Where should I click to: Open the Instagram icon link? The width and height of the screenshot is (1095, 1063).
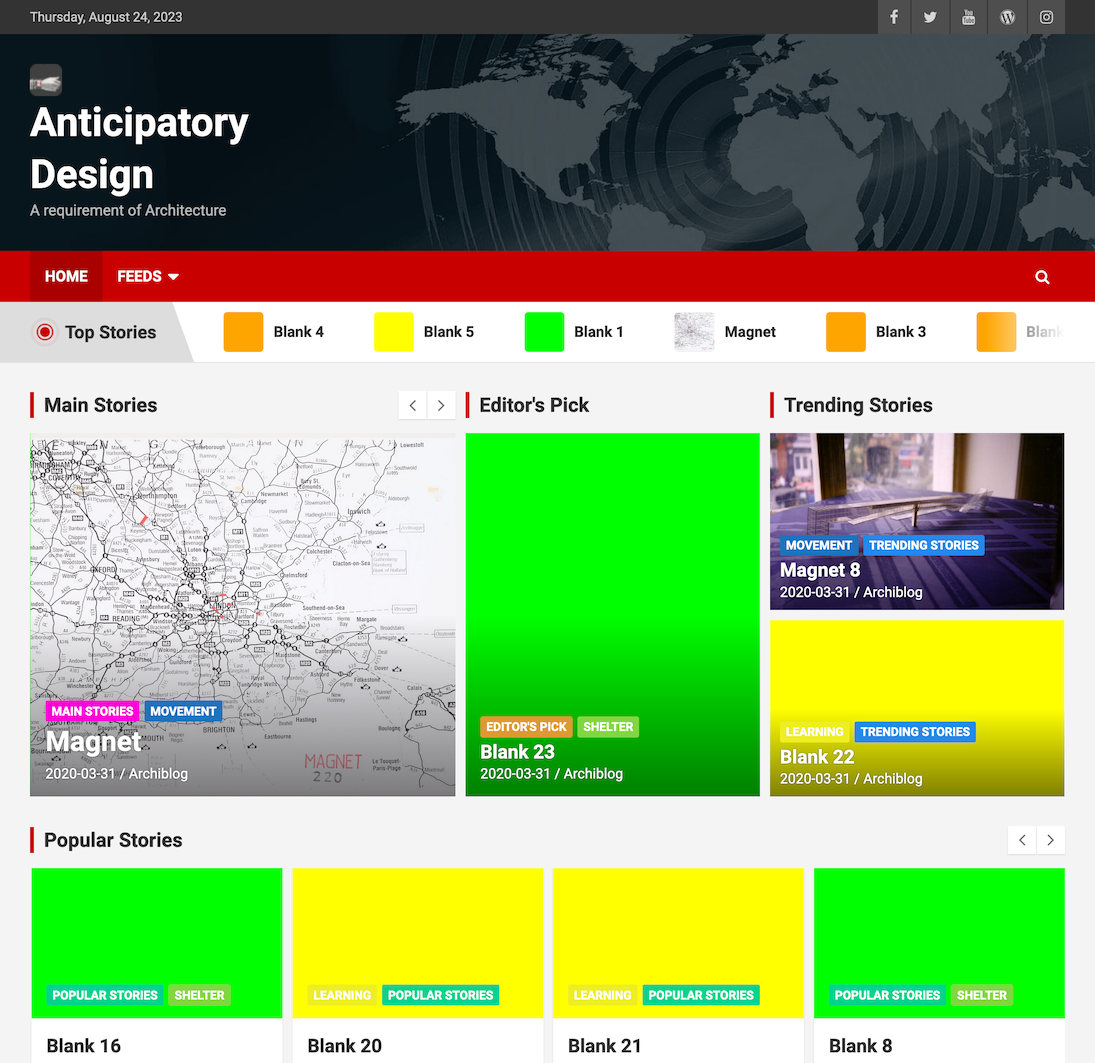click(x=1046, y=17)
